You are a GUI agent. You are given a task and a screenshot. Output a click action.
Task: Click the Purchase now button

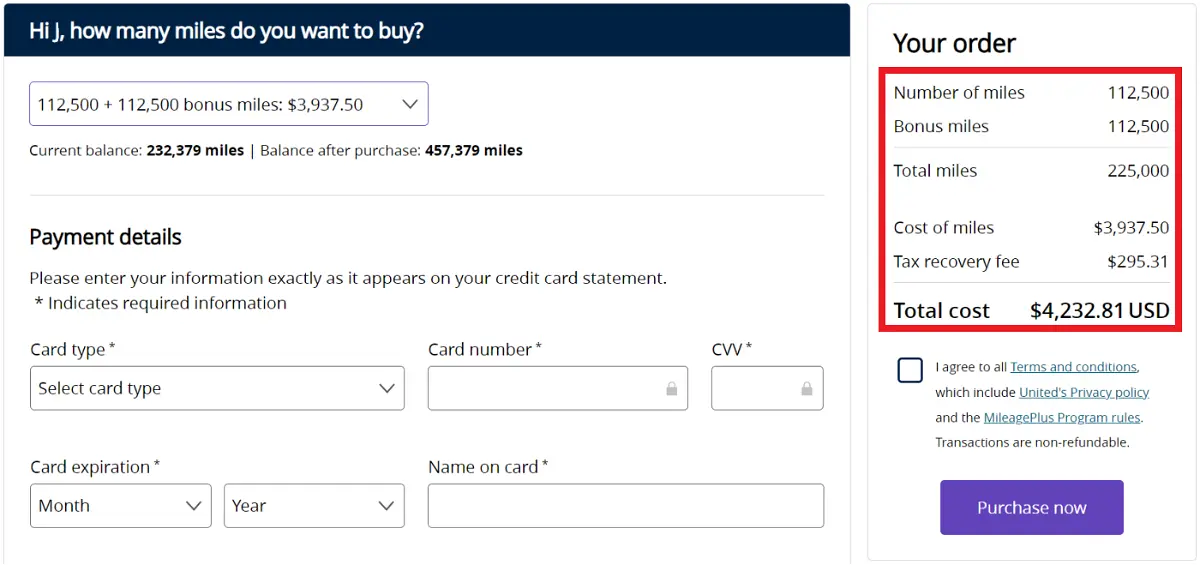pyautogui.click(x=1032, y=508)
